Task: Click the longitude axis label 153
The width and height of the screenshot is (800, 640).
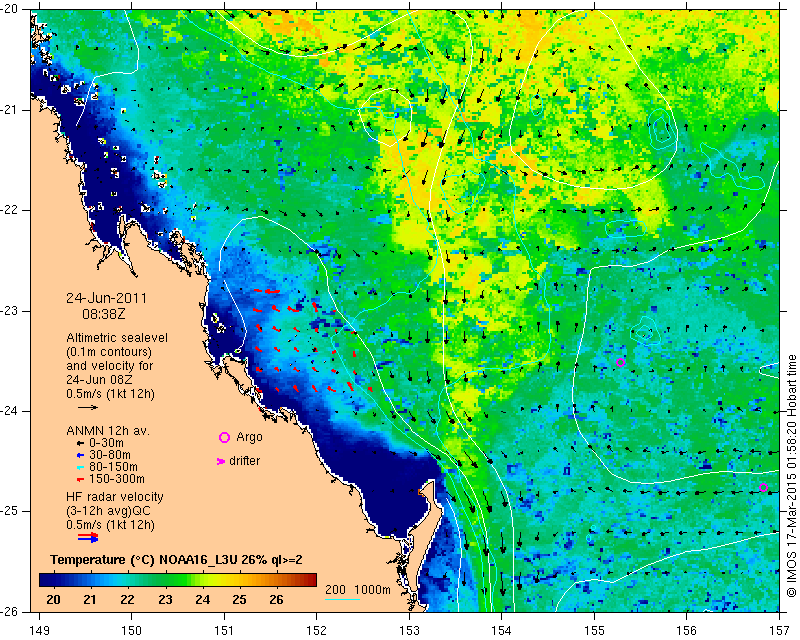Action: click(x=409, y=631)
